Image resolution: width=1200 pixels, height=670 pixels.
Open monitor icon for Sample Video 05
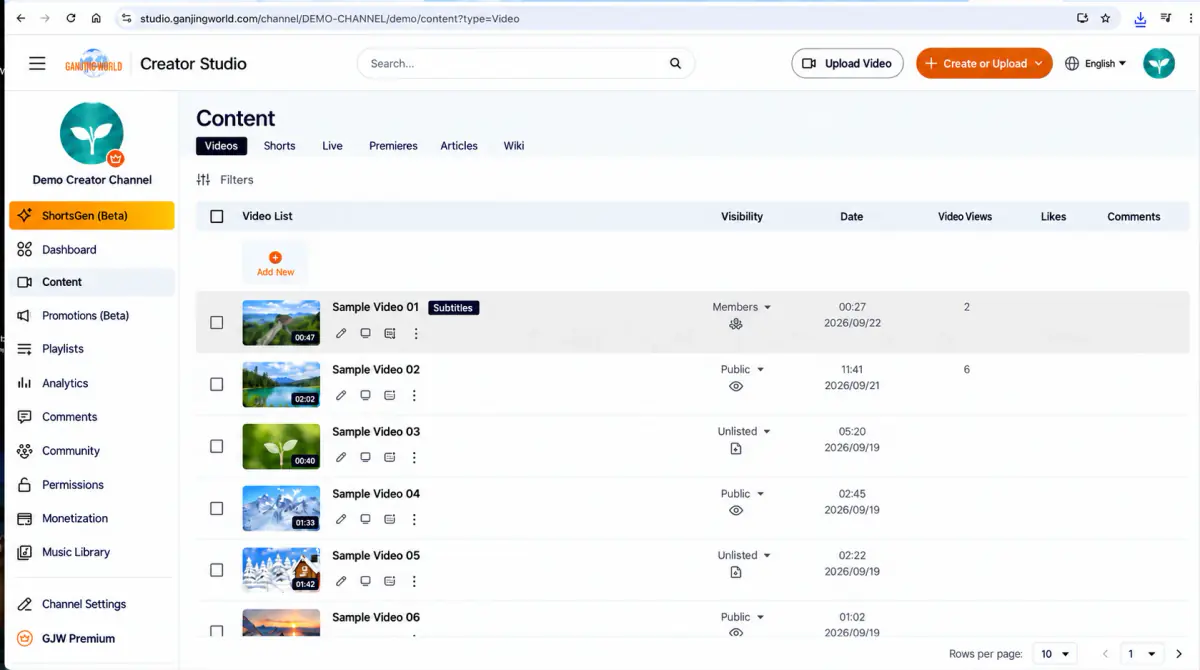point(366,581)
